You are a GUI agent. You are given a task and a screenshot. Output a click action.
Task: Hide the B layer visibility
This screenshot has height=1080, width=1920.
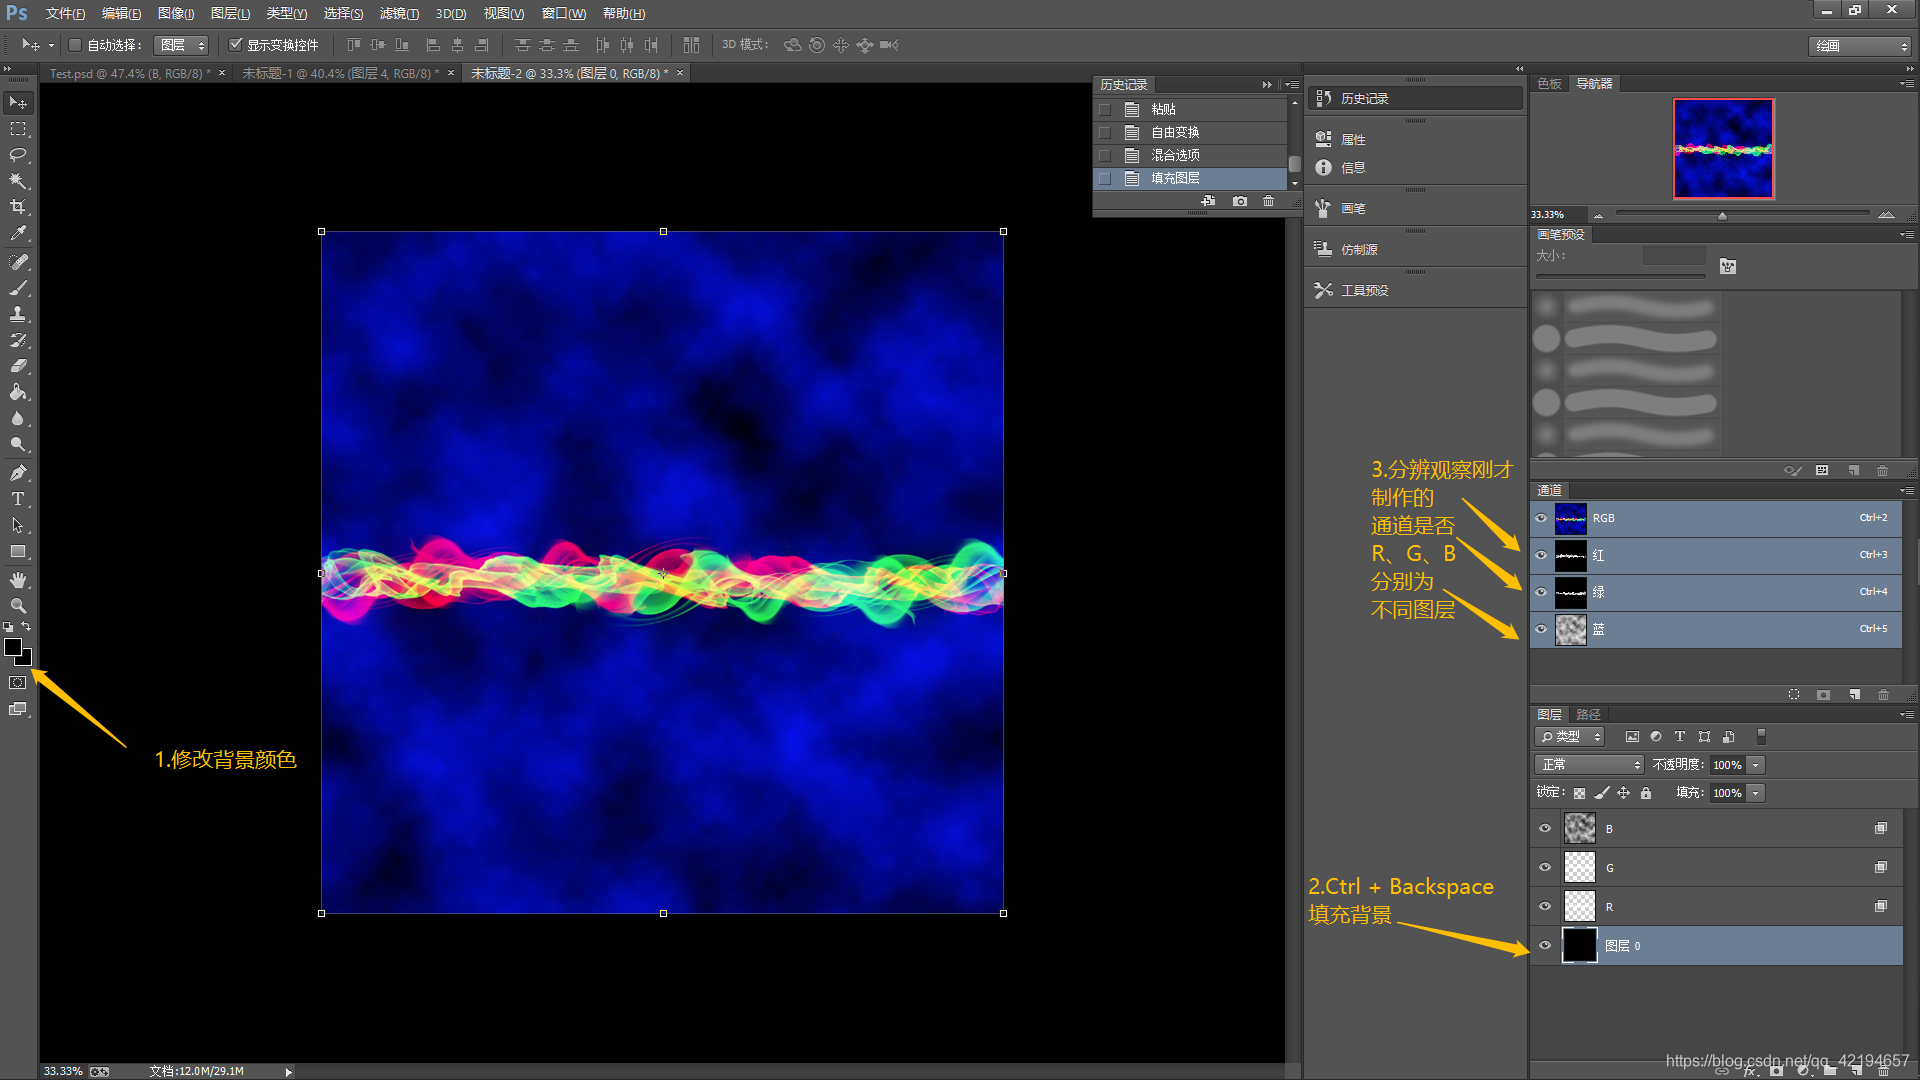point(1545,828)
